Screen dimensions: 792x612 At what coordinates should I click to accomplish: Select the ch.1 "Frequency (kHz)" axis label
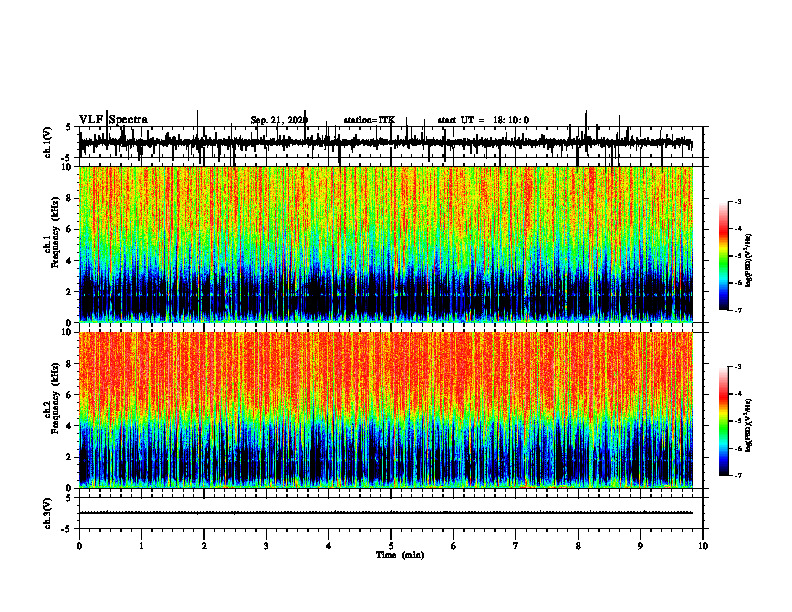point(53,234)
